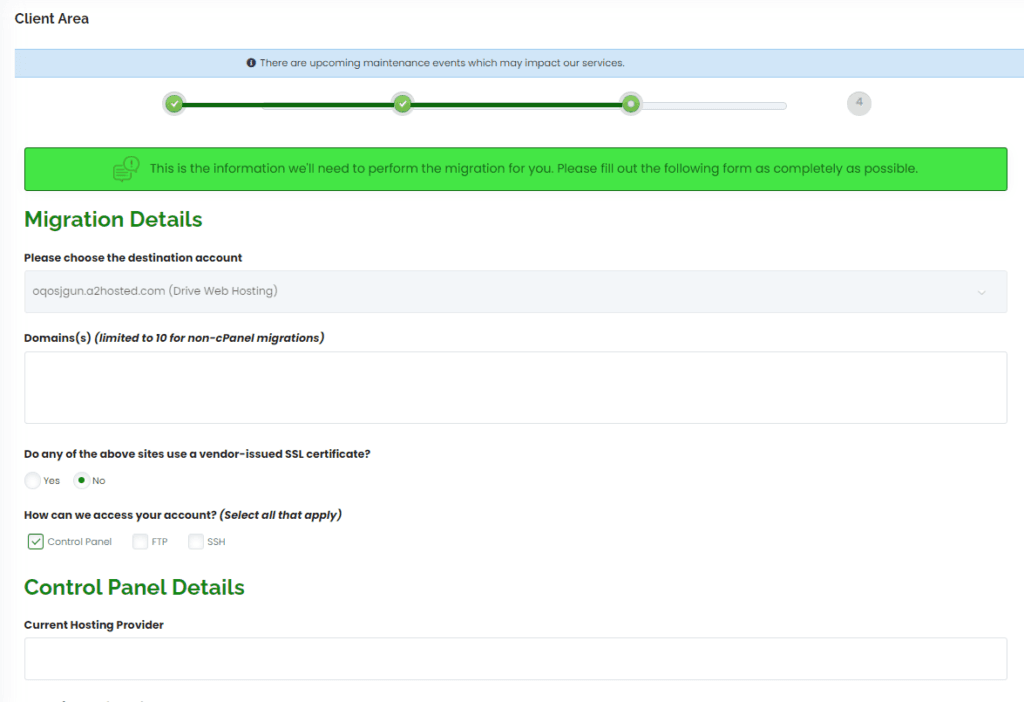The width and height of the screenshot is (1024, 702).
Task: Select No for vendor-issued SSL certificate
Action: pos(82,481)
